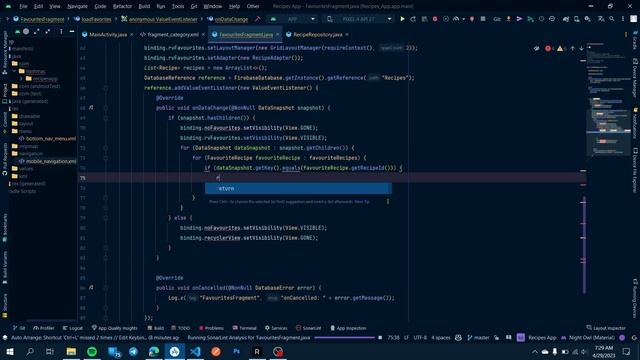Click the Git push purple arrow icon

[x=519, y=19]
